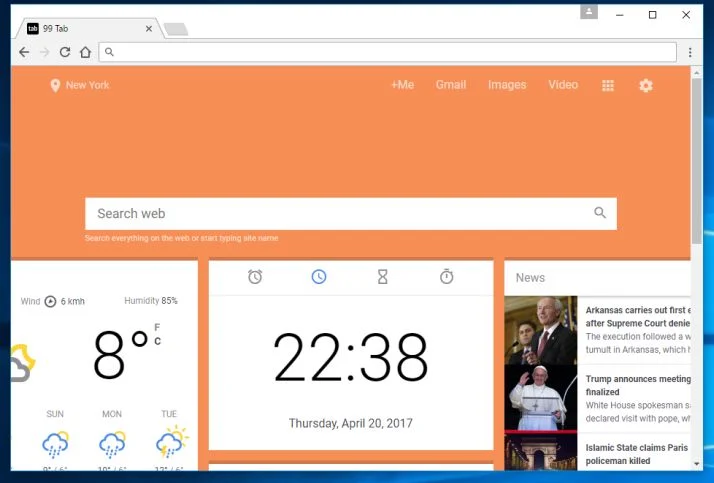714x483 pixels.
Task: Click the Paris arch news thumbnail
Action: tap(541, 452)
